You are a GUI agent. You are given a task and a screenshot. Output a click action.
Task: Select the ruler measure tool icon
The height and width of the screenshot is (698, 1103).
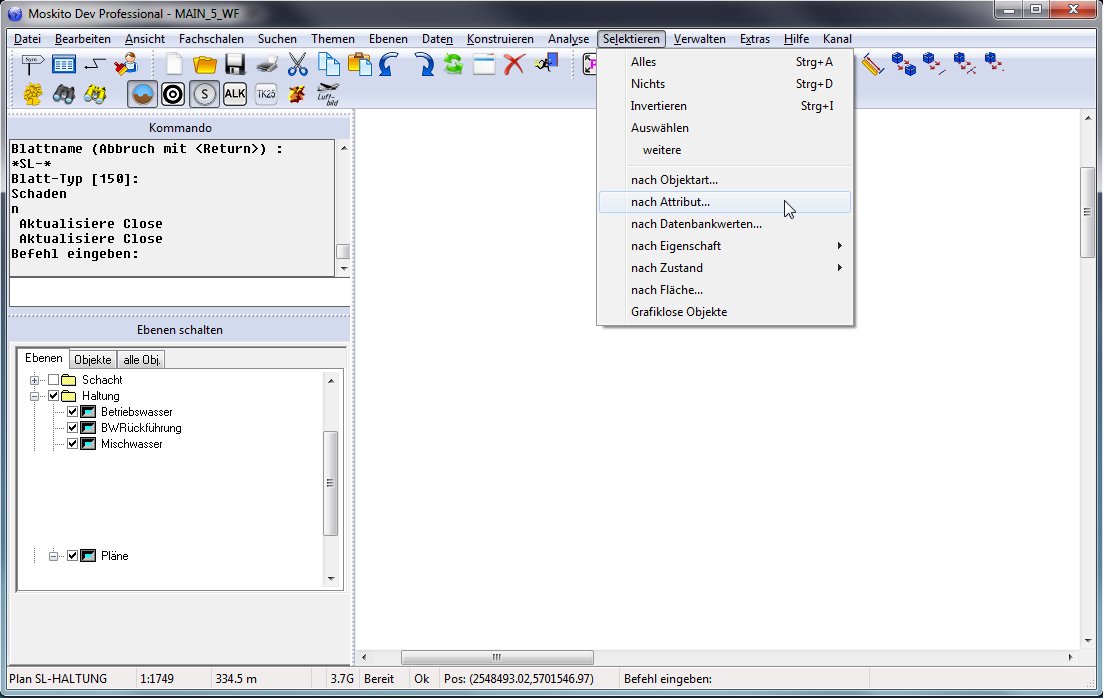tap(872, 65)
